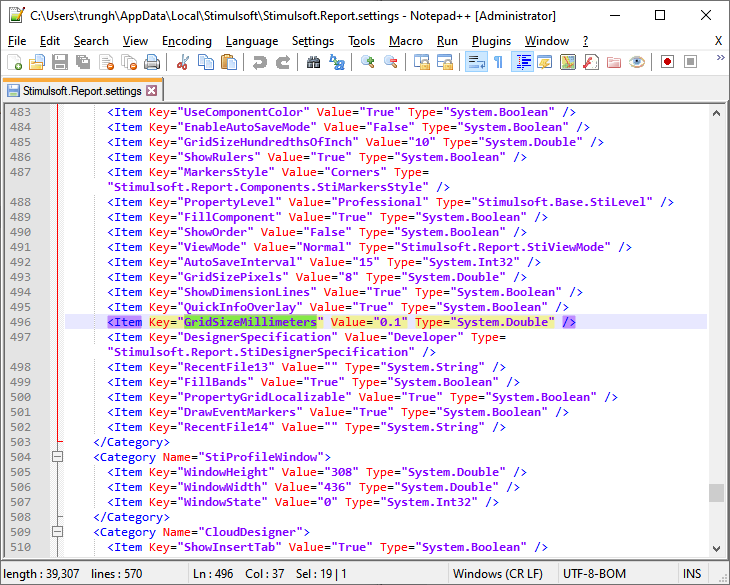This screenshot has height=585, width=730.
Task: Toggle Synchronize Horizontal Scrolling
Action: point(445,62)
